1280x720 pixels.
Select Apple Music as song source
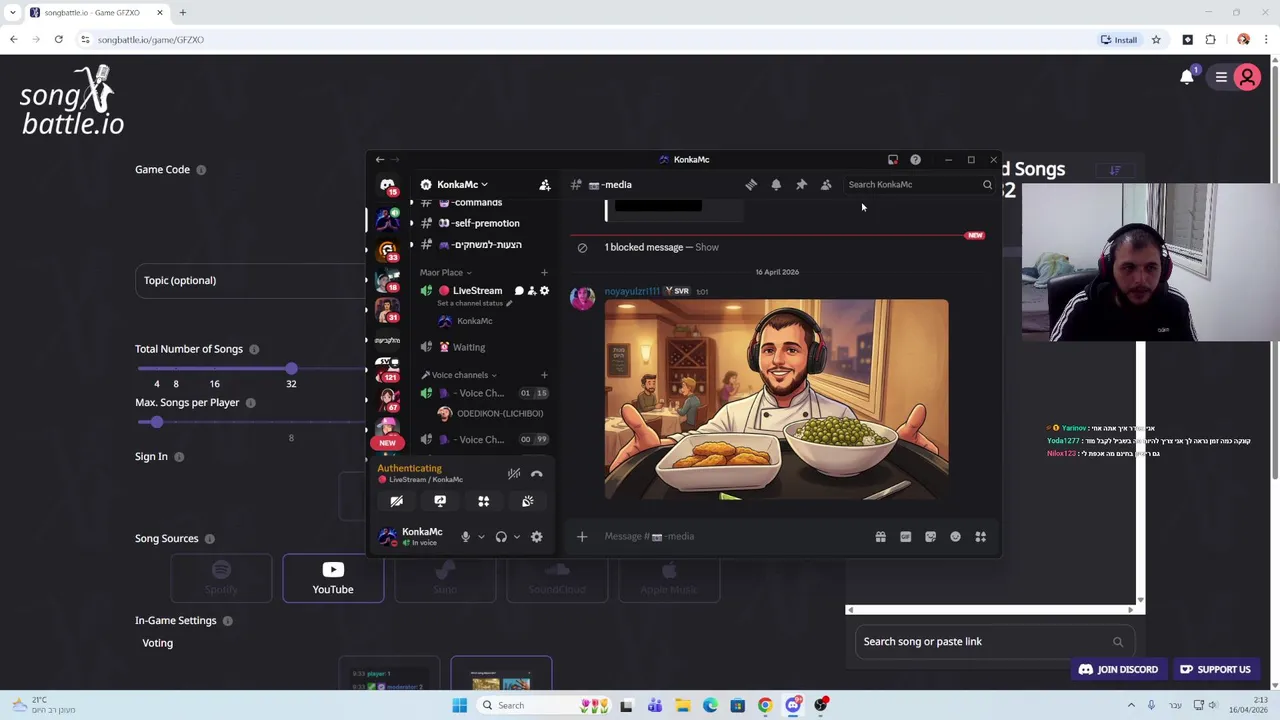pyautogui.click(x=669, y=578)
